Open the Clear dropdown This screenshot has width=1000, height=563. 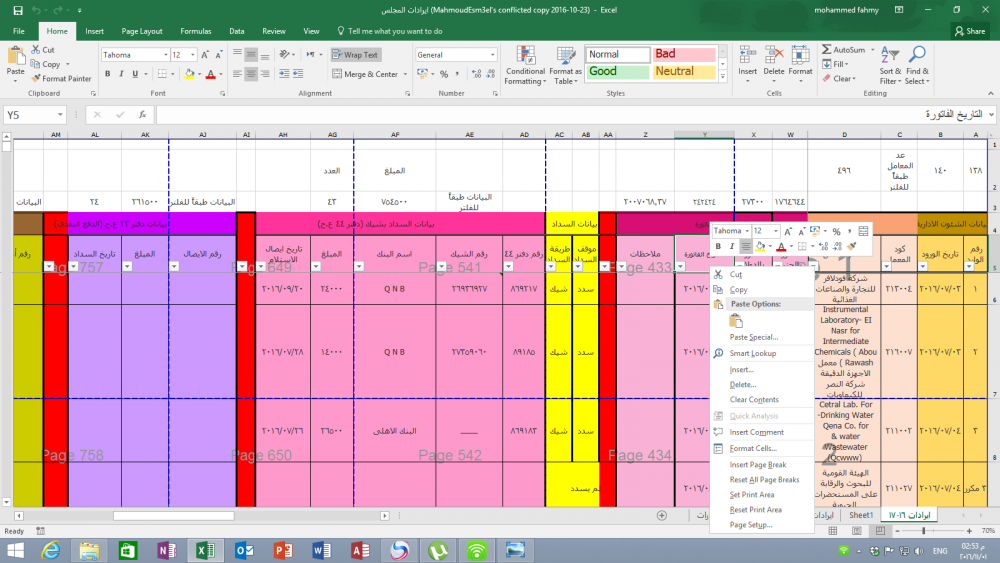[x=839, y=79]
